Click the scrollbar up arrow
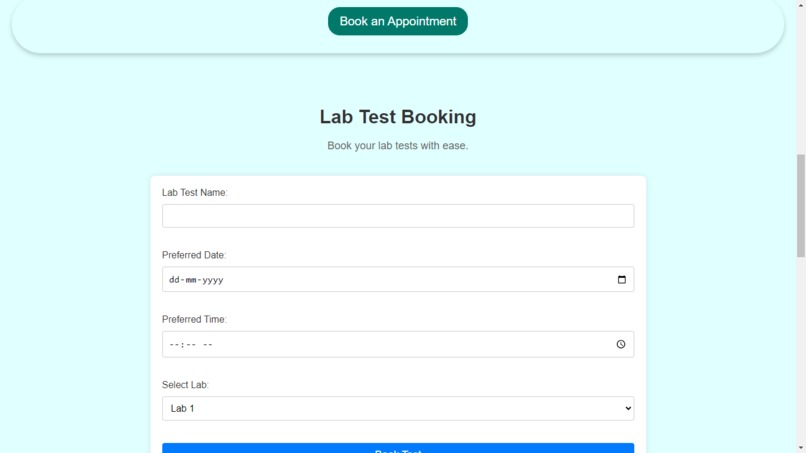This screenshot has height=453, width=806. [801, 4]
